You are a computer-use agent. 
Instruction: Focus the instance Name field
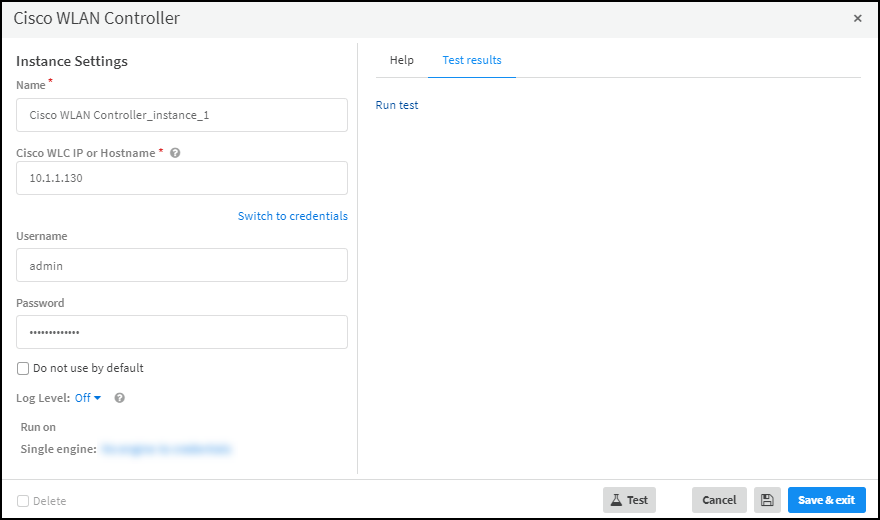pyautogui.click(x=182, y=115)
